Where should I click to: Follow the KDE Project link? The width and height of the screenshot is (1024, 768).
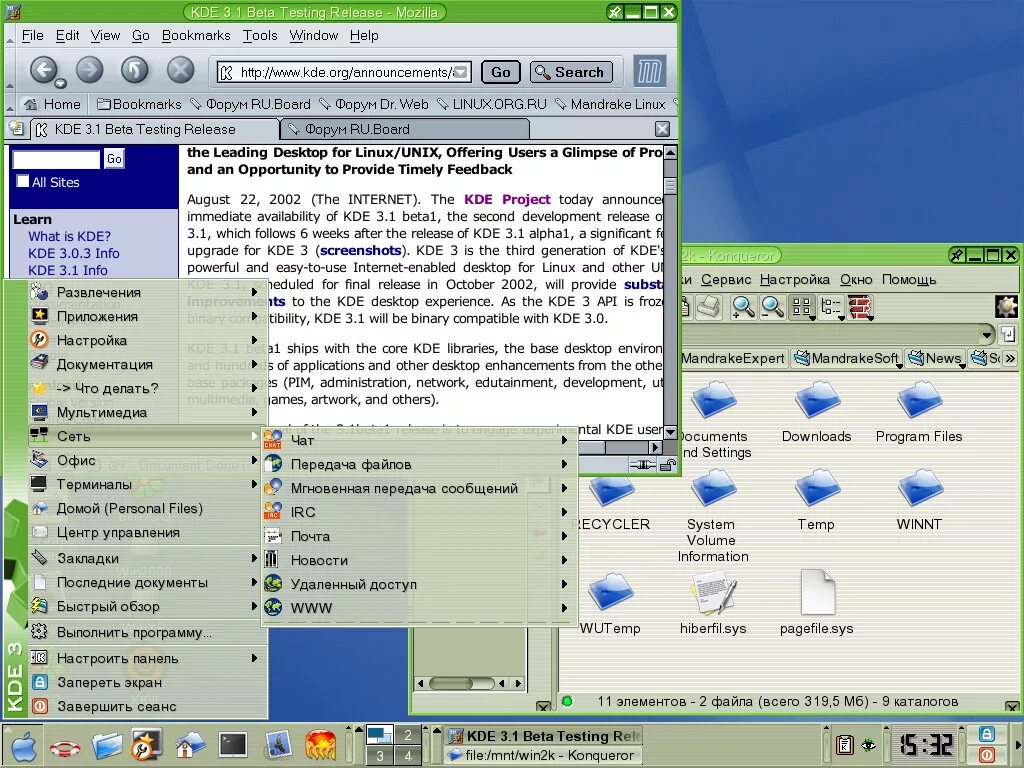pos(507,199)
